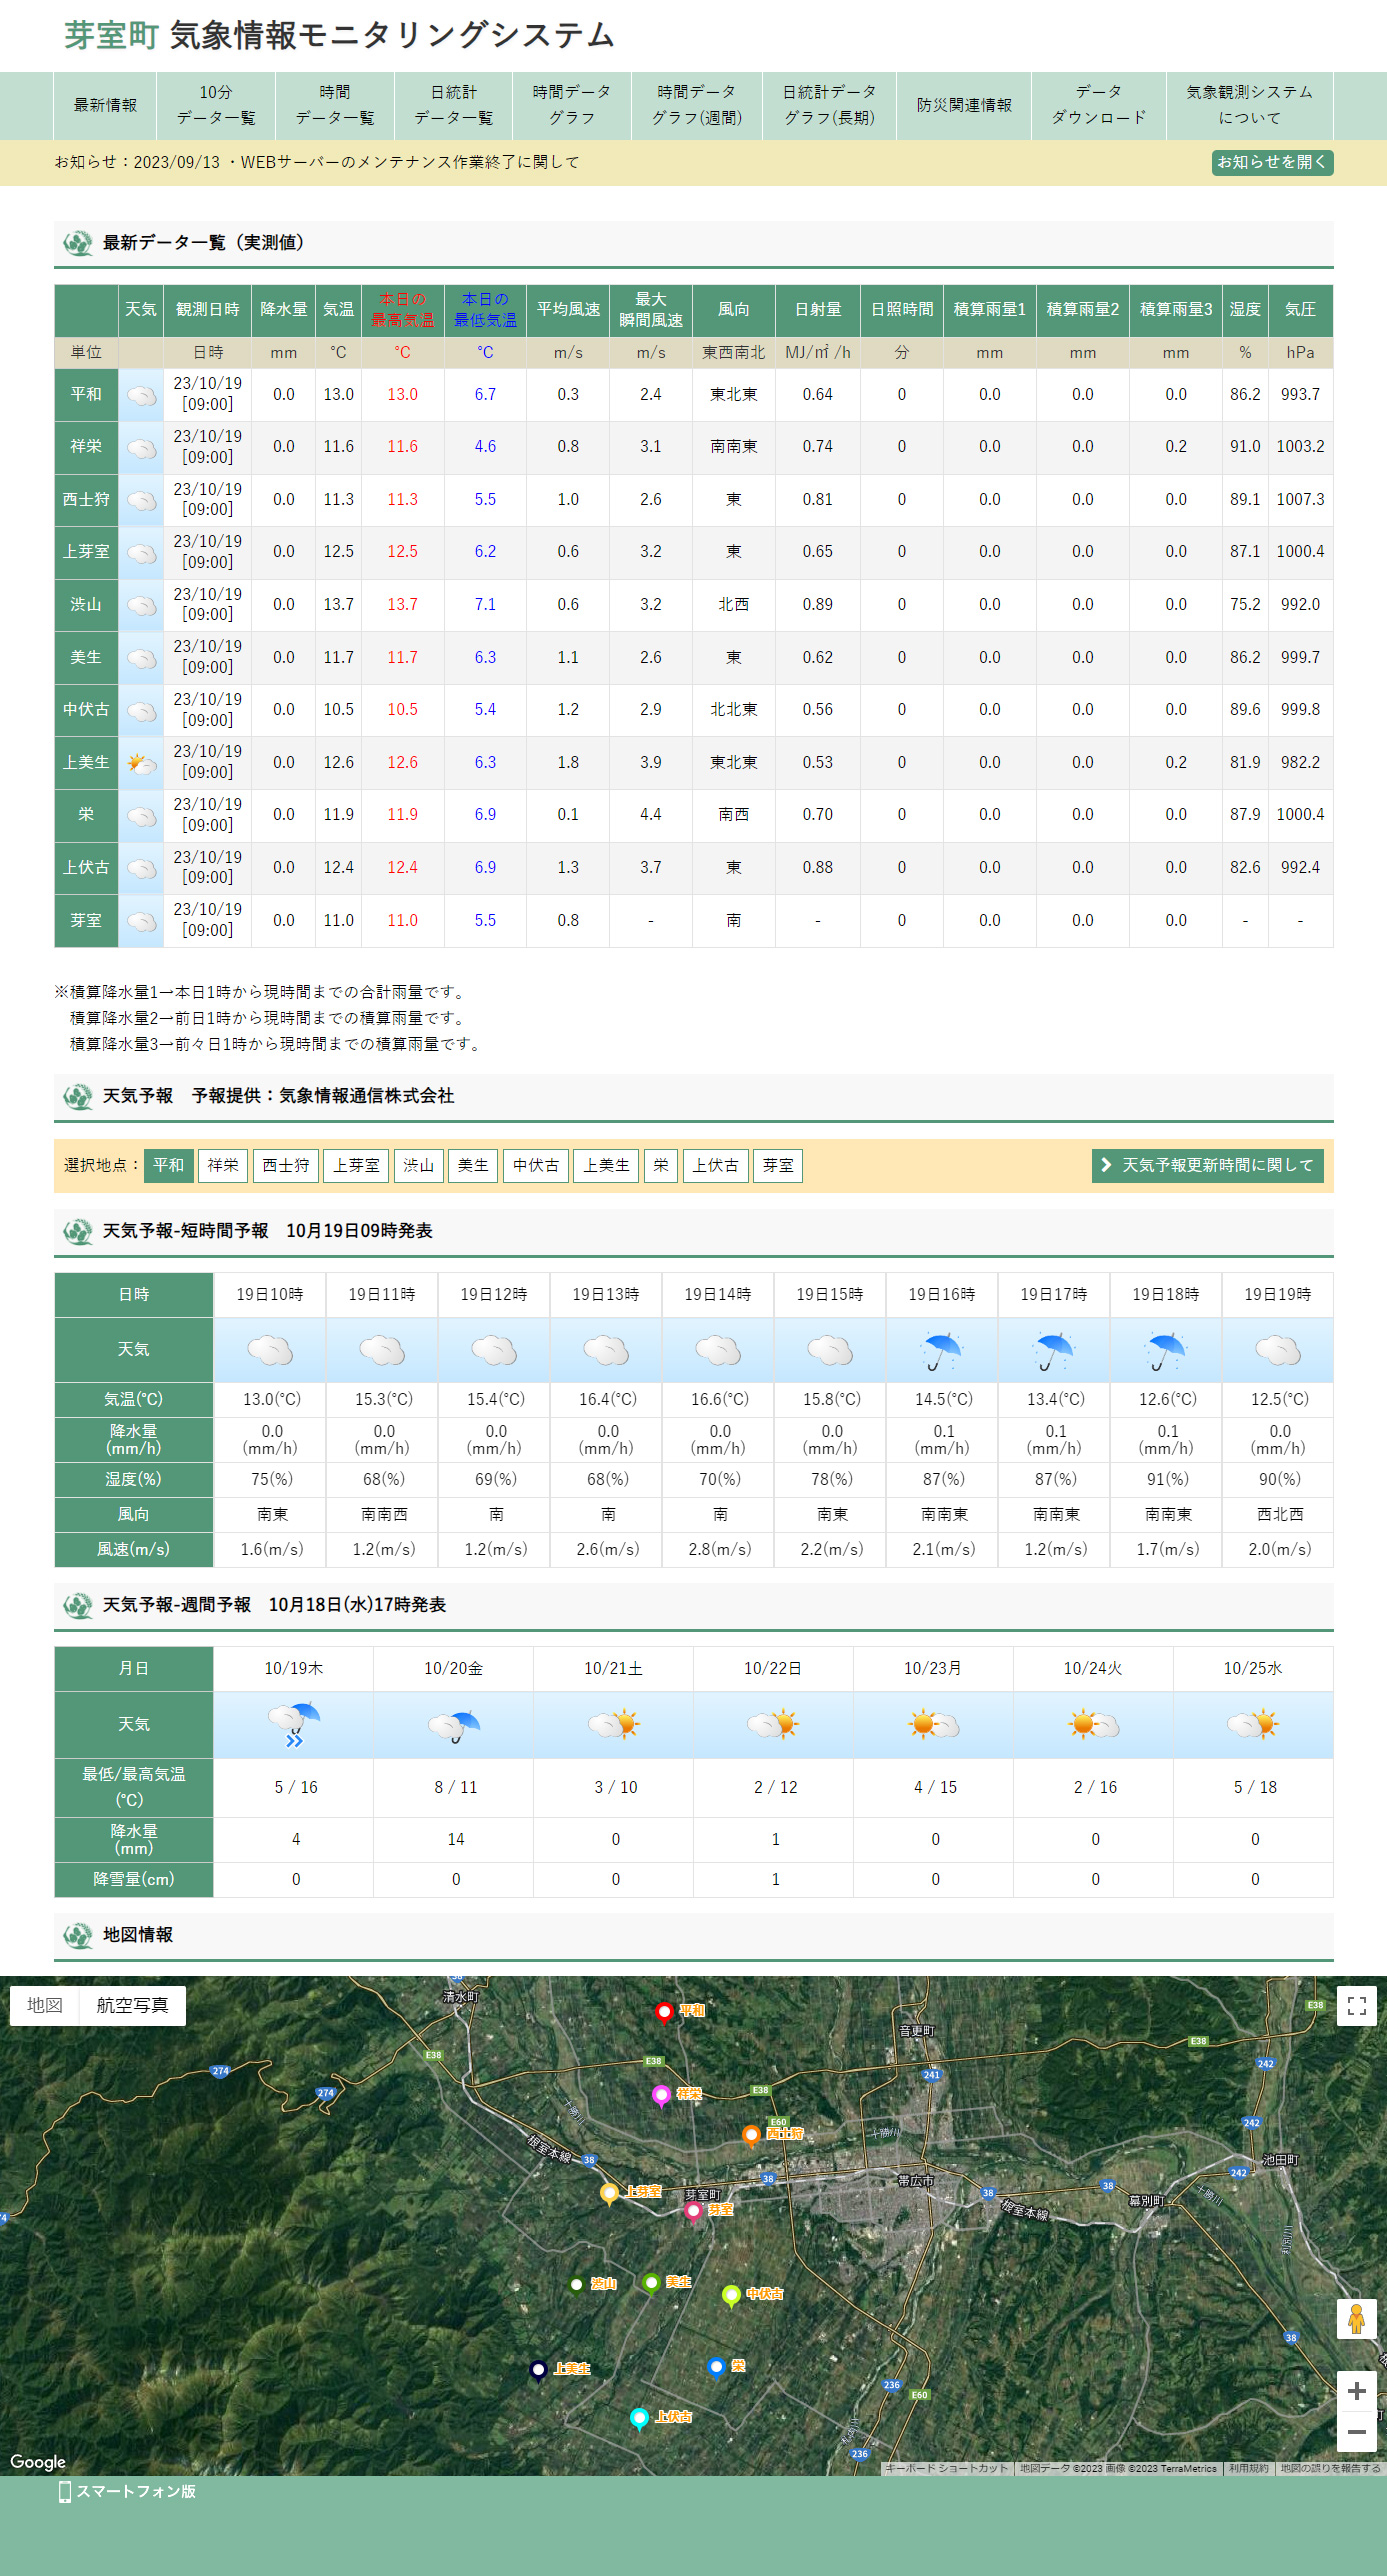Click the 西士狩 station row header
This screenshot has height=2576, width=1387.
click(86, 500)
